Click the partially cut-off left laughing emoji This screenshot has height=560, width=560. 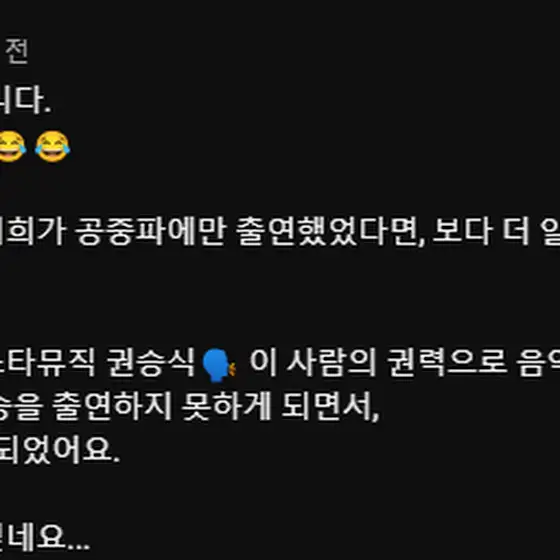point(13,146)
